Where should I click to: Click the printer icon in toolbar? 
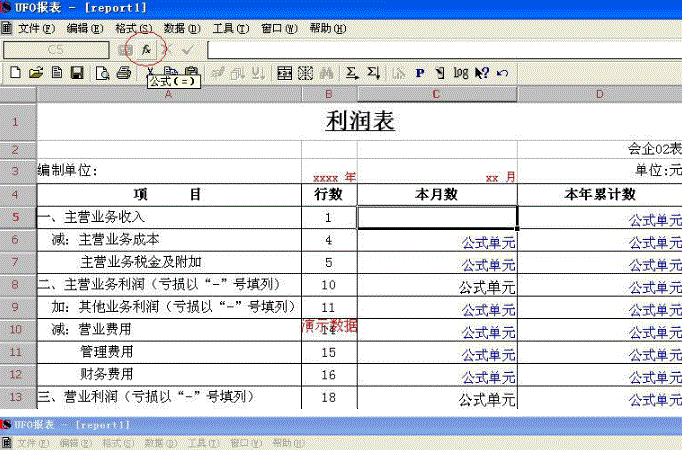[123, 72]
